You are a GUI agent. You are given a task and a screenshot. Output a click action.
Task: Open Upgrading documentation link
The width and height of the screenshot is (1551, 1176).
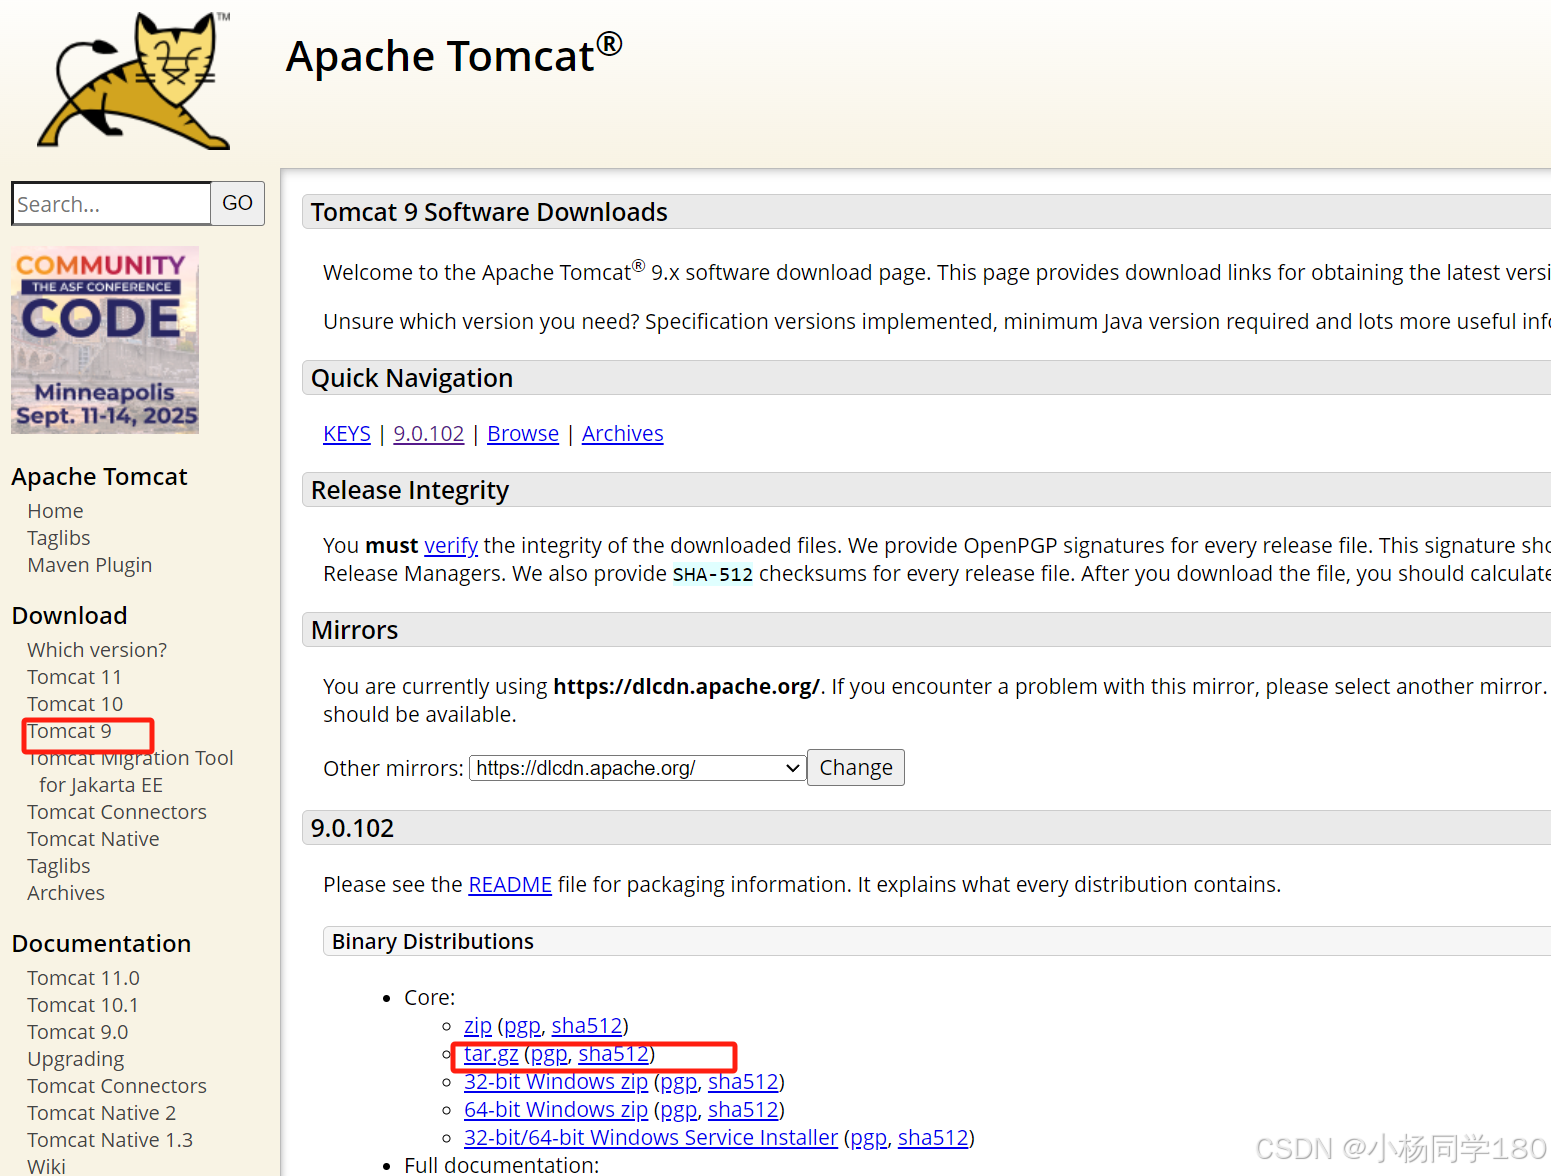pos(76,1059)
